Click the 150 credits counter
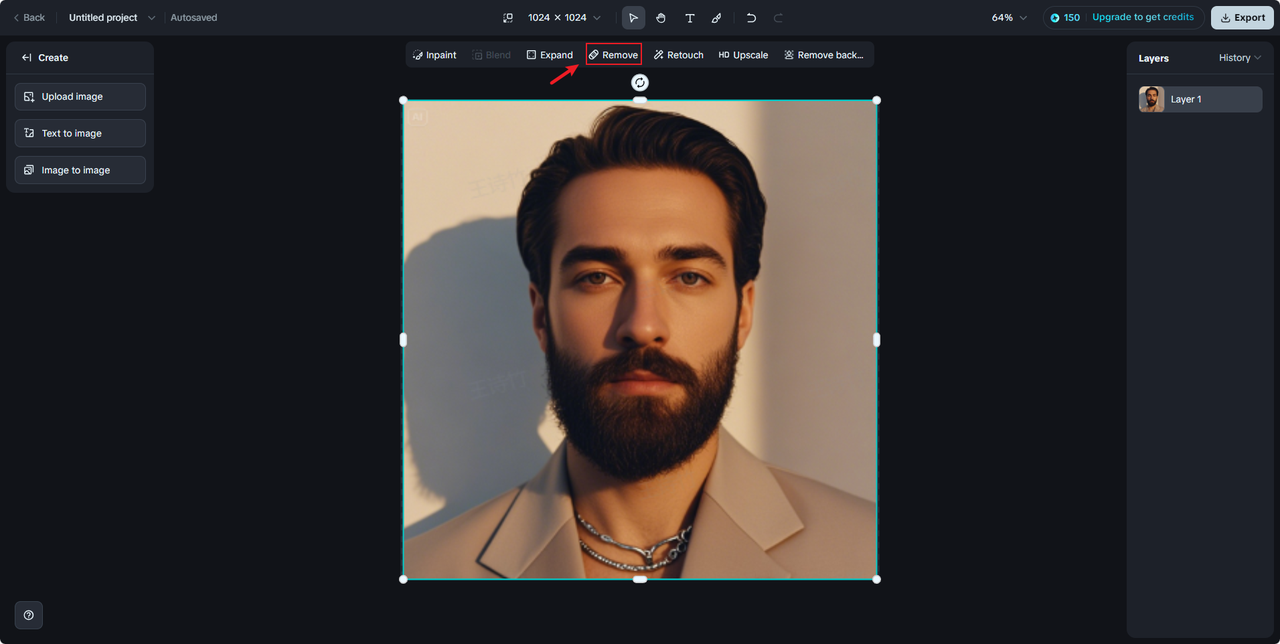Screen dimensions: 1280x644 pos(1065,18)
